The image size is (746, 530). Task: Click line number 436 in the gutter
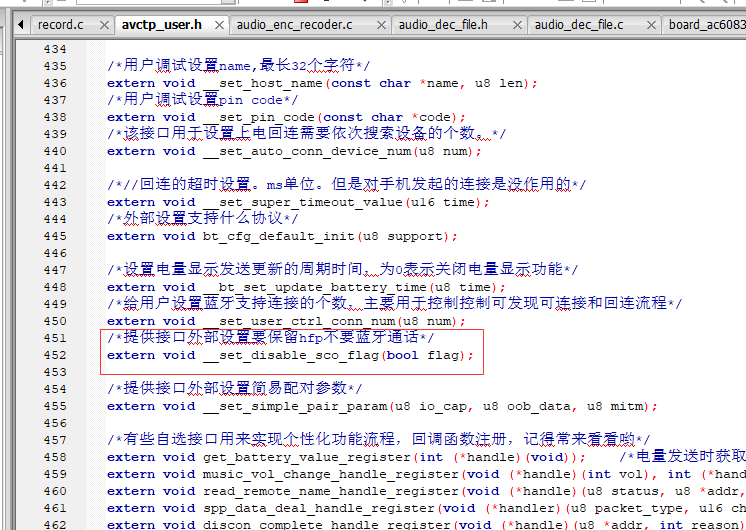[x=55, y=83]
